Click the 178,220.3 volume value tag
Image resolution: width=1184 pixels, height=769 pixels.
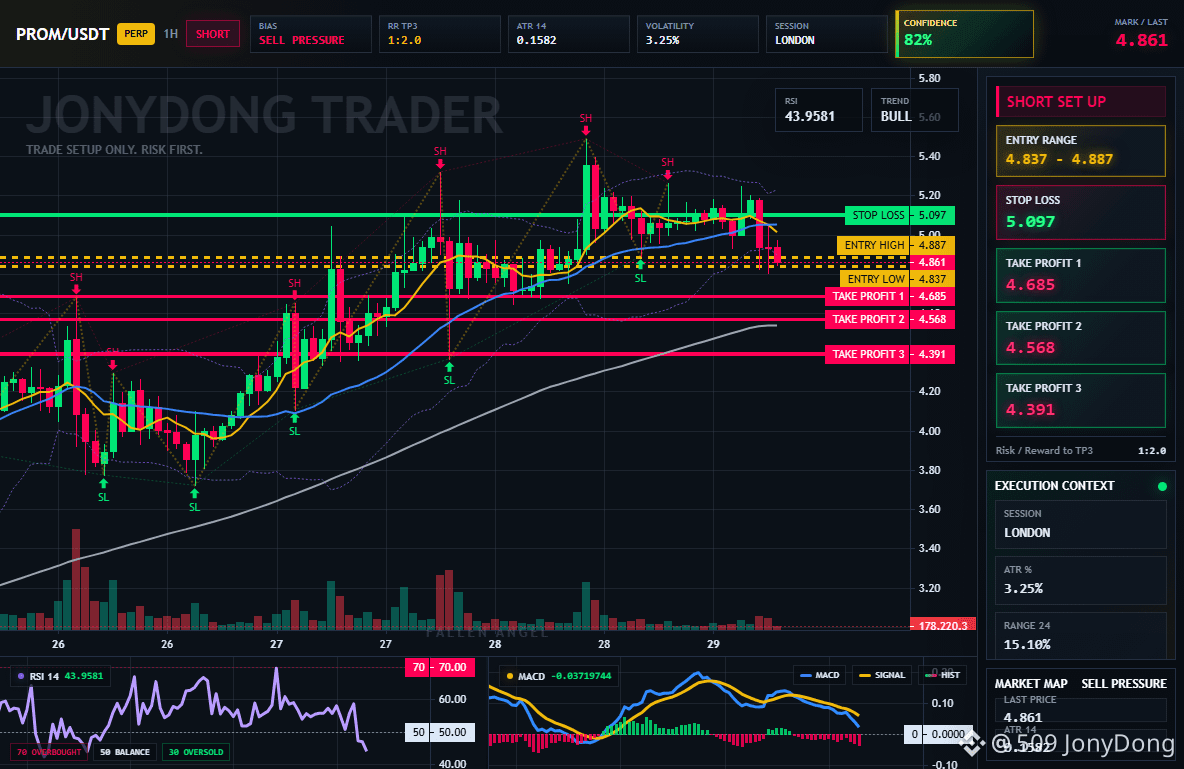point(943,625)
